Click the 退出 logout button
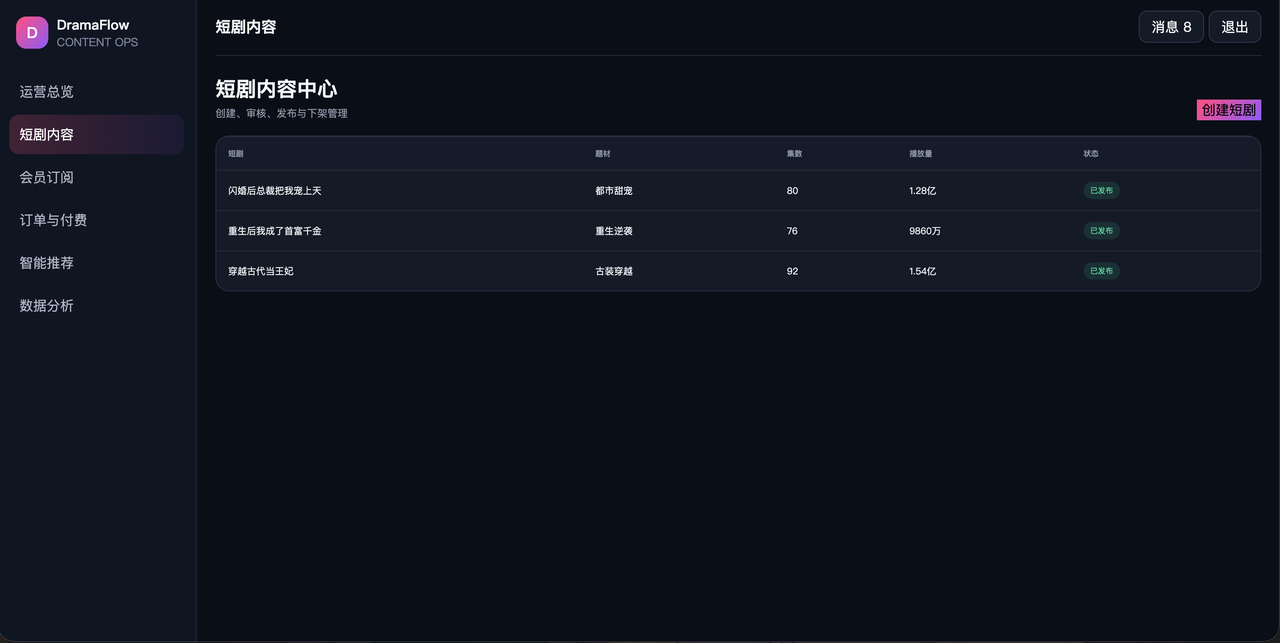 tap(1235, 27)
